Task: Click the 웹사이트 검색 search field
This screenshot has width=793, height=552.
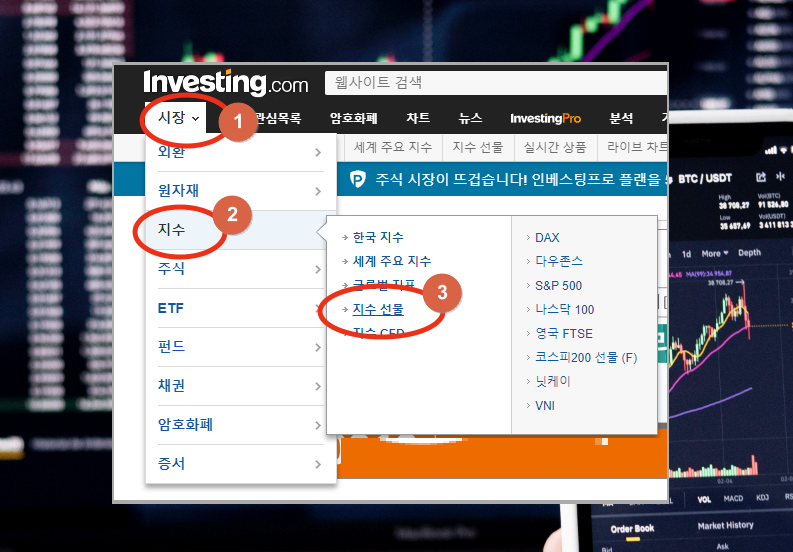Action: [x=496, y=82]
